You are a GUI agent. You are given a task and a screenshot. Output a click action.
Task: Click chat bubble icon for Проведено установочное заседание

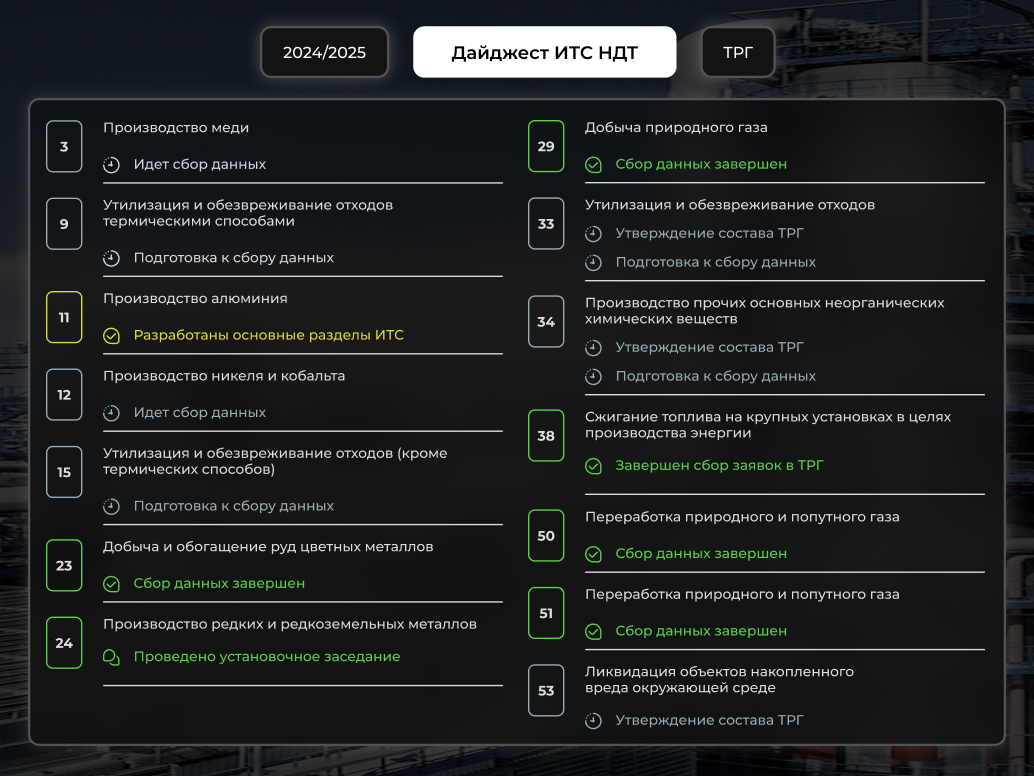(111, 657)
